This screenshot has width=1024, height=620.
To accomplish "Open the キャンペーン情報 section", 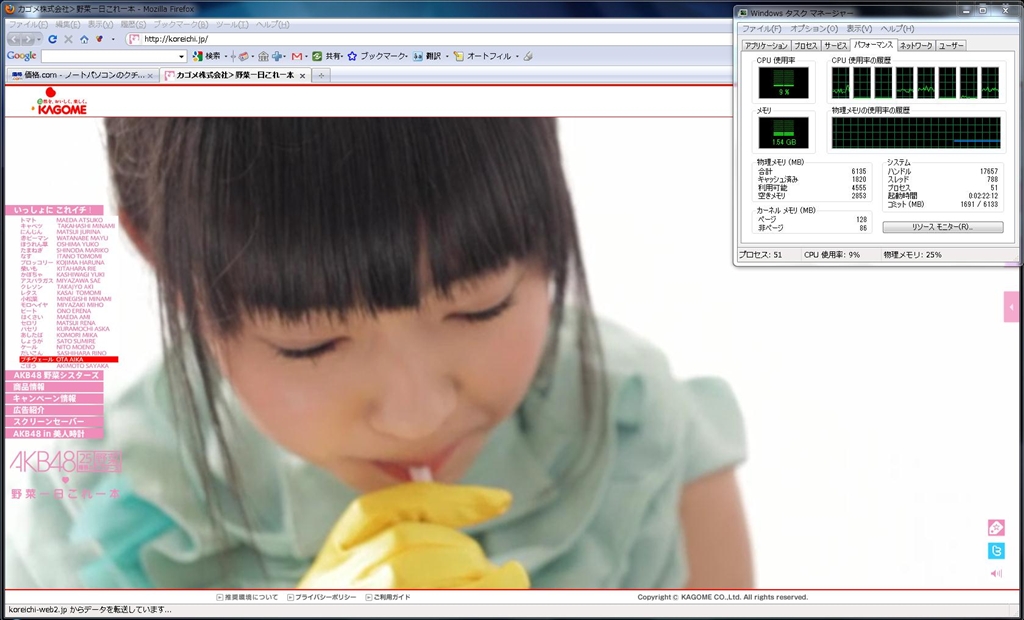I will coord(54,399).
